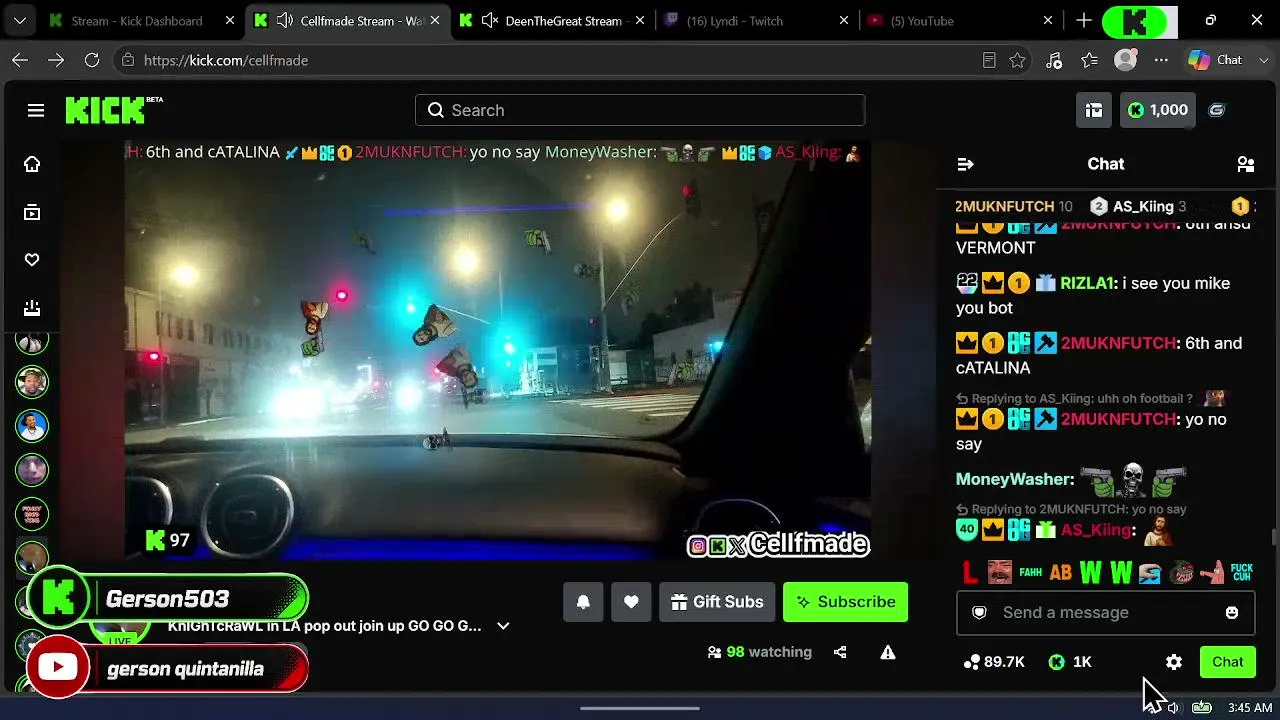Favorite this page with the star icon
This screenshot has height=720, width=1280.
pos(1017,60)
